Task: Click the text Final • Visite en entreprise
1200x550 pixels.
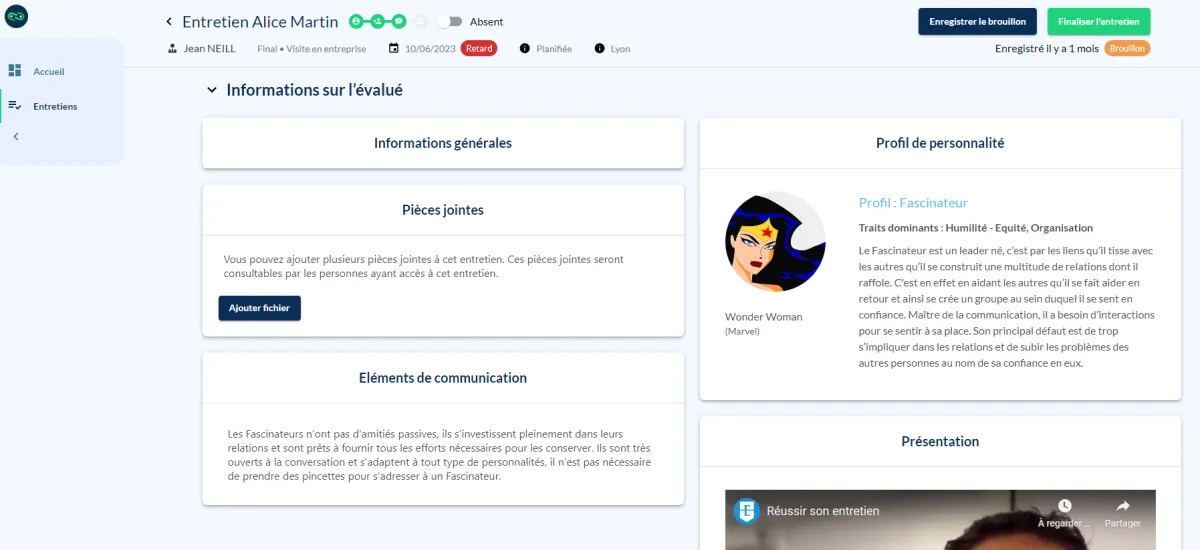Action: pyautogui.click(x=311, y=48)
